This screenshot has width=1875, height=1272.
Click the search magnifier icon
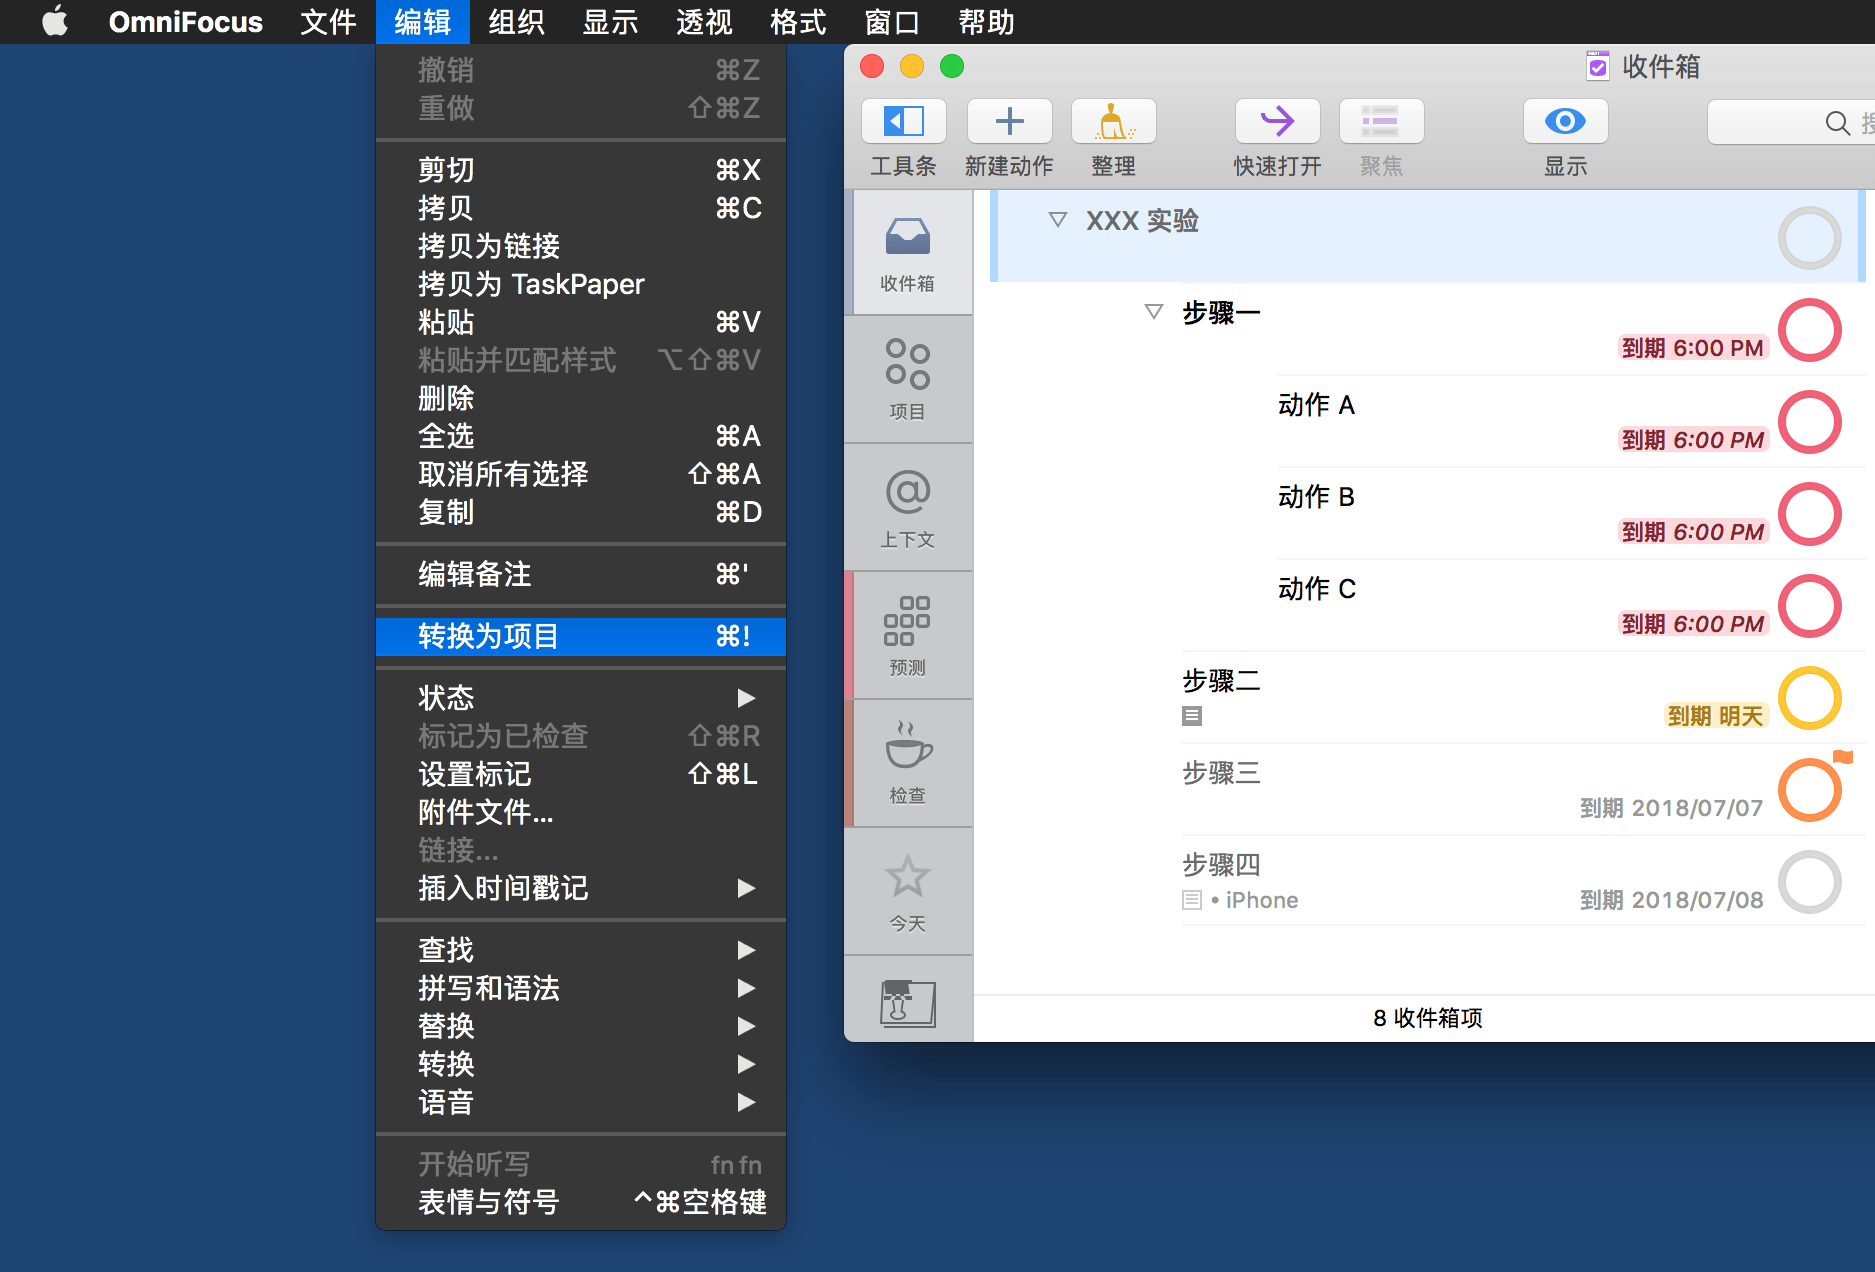tap(1837, 122)
